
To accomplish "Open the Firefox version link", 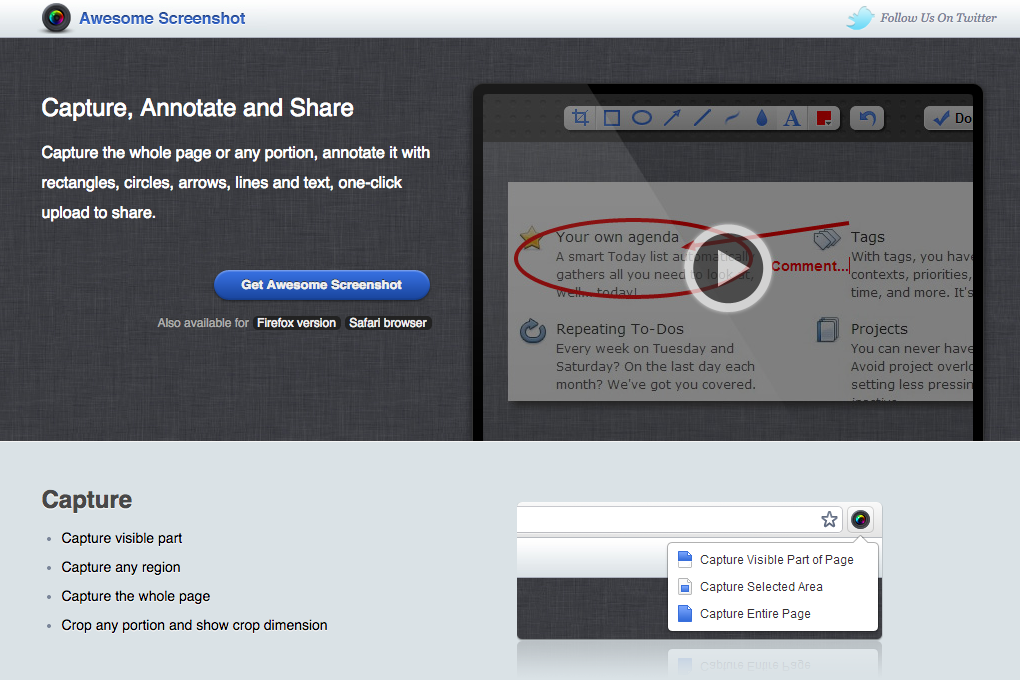I will (296, 323).
